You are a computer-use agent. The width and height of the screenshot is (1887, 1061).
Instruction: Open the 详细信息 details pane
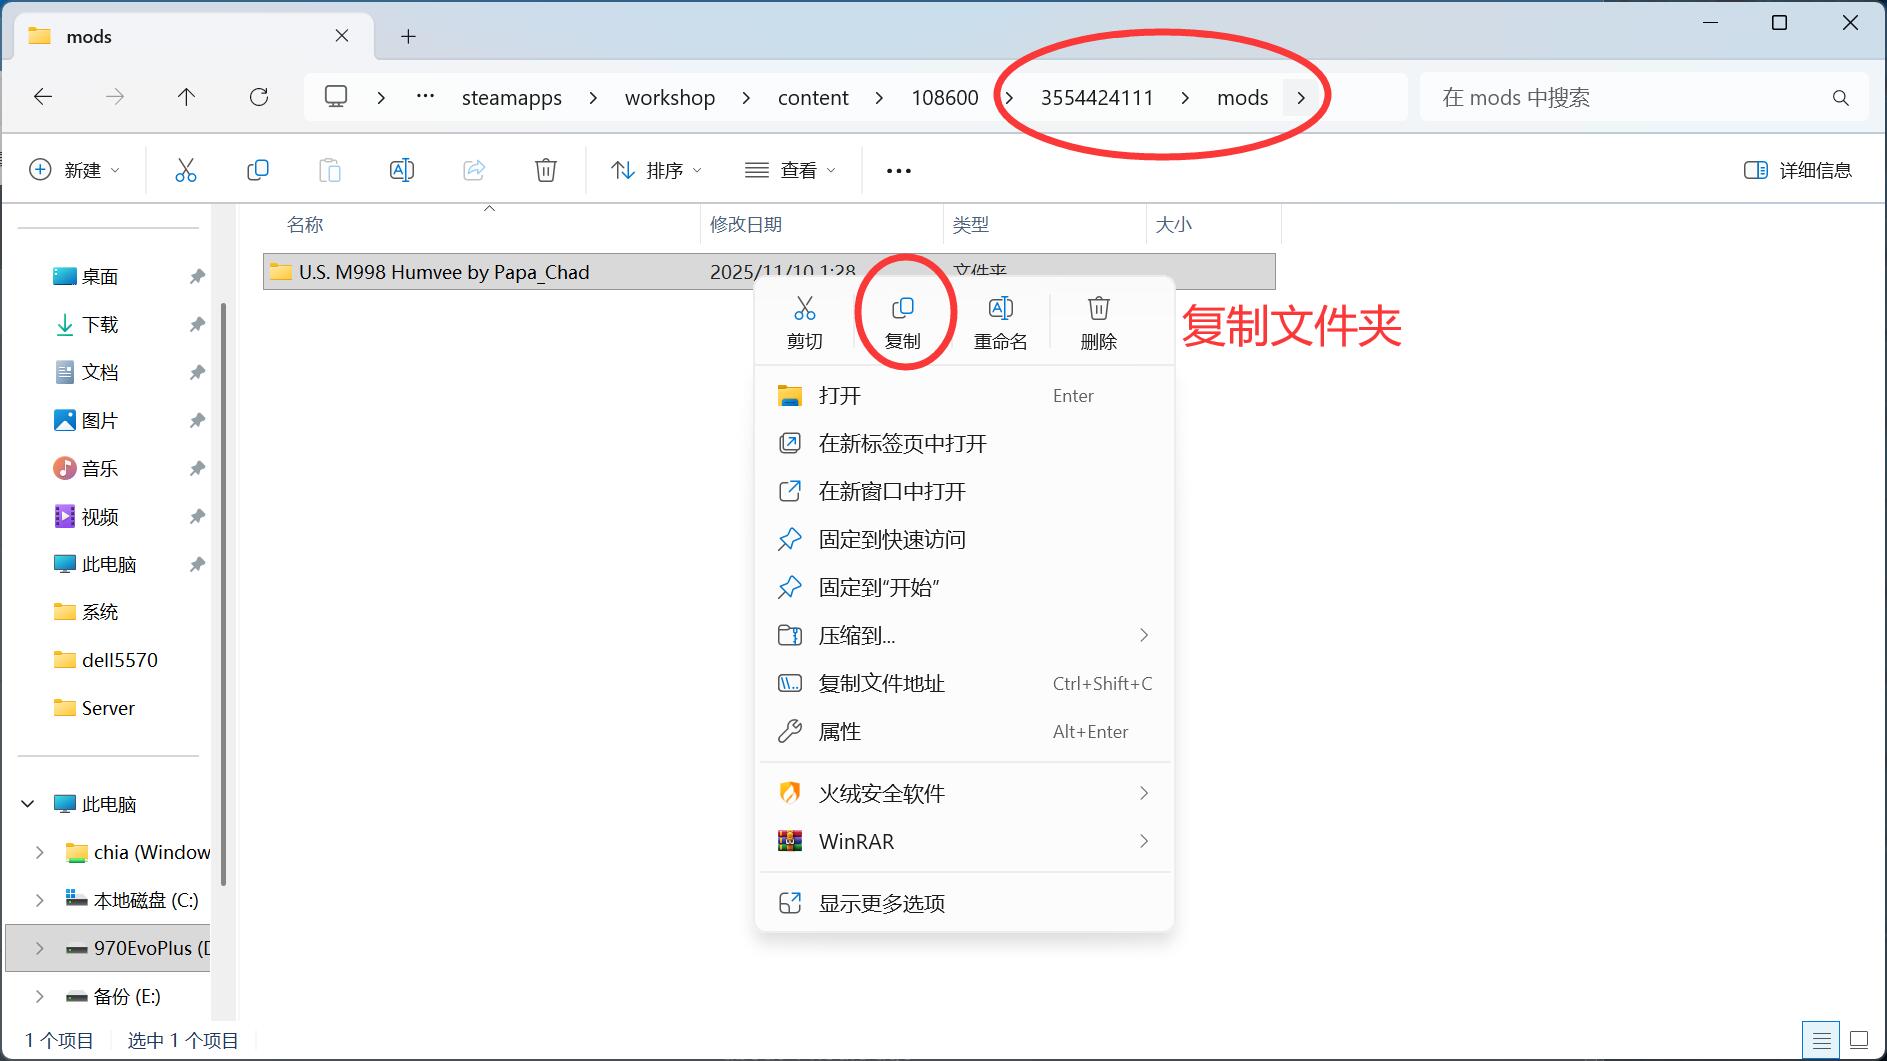click(1796, 170)
